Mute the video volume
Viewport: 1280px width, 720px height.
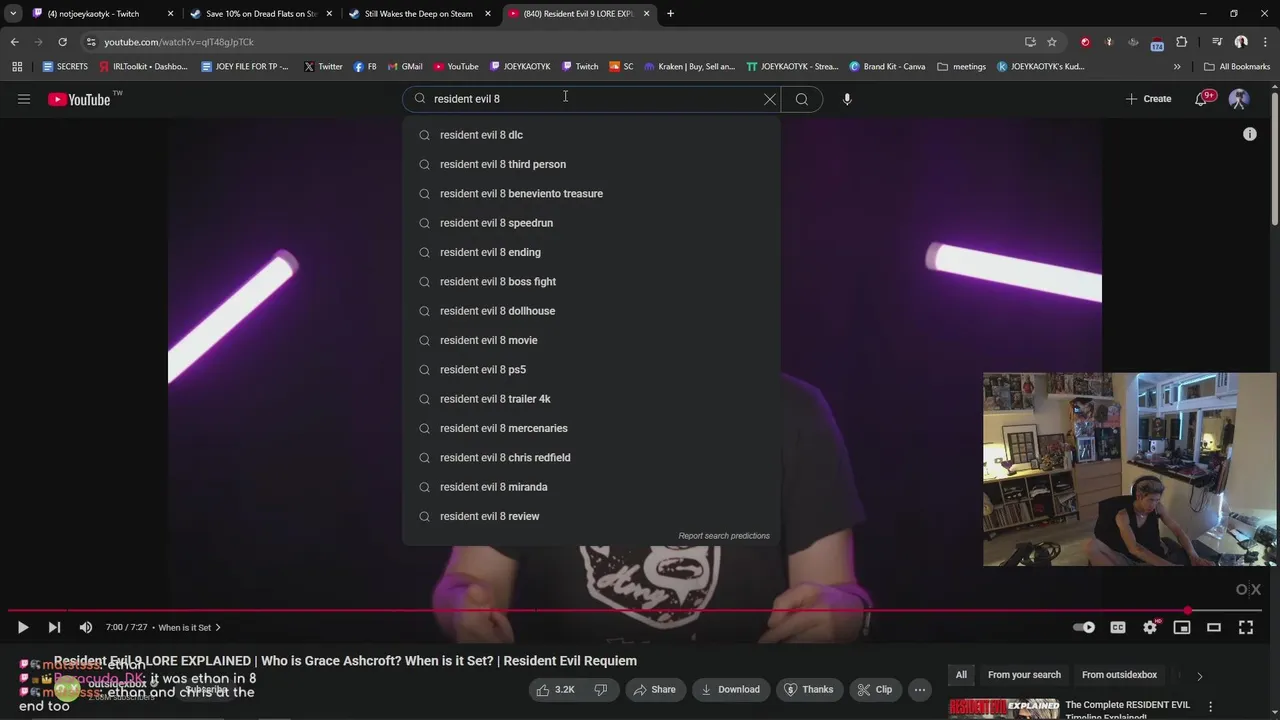(x=86, y=627)
